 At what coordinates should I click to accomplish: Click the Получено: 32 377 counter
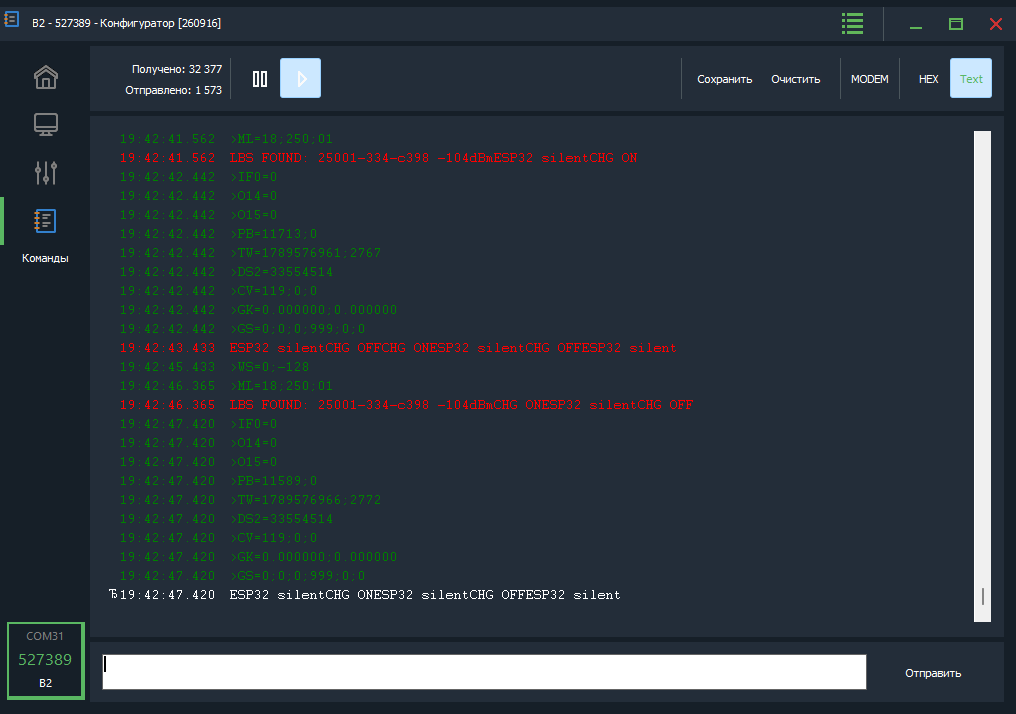click(177, 69)
